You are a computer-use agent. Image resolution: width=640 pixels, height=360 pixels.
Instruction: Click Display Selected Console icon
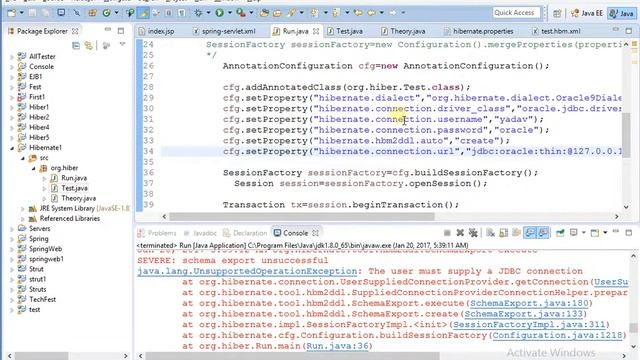(573, 233)
